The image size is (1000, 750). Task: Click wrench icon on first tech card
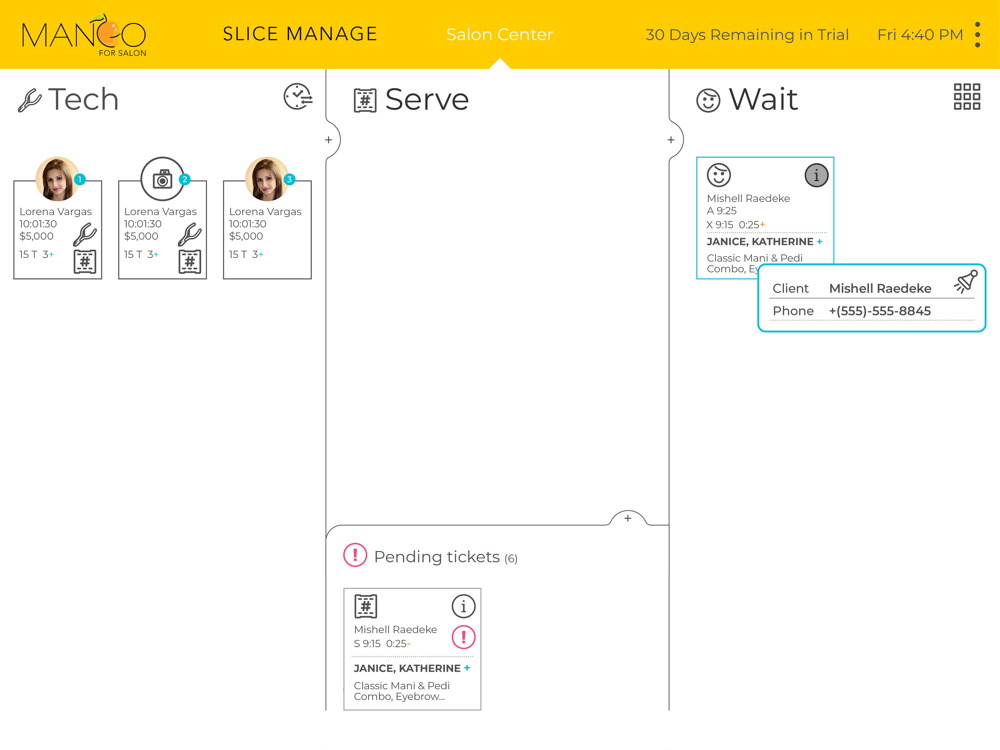(x=85, y=234)
